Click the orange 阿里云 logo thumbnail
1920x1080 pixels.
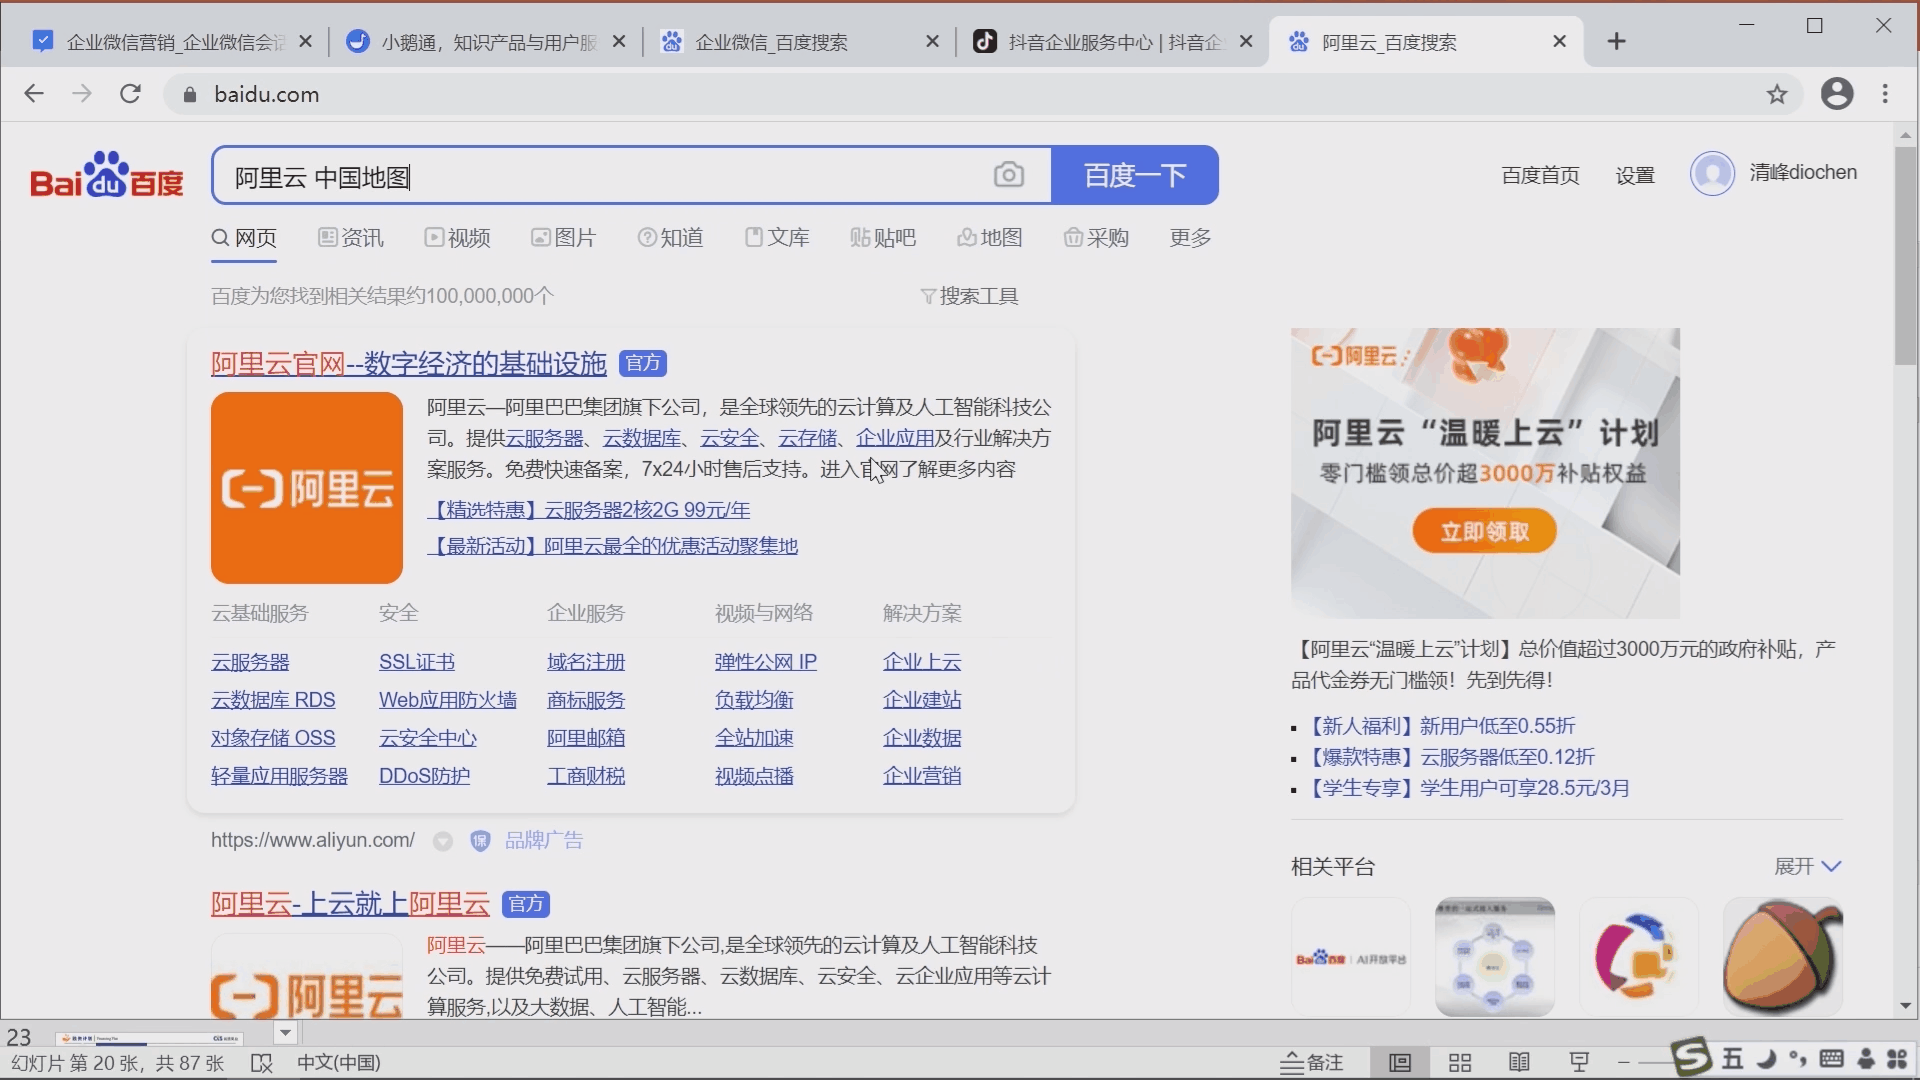(307, 488)
